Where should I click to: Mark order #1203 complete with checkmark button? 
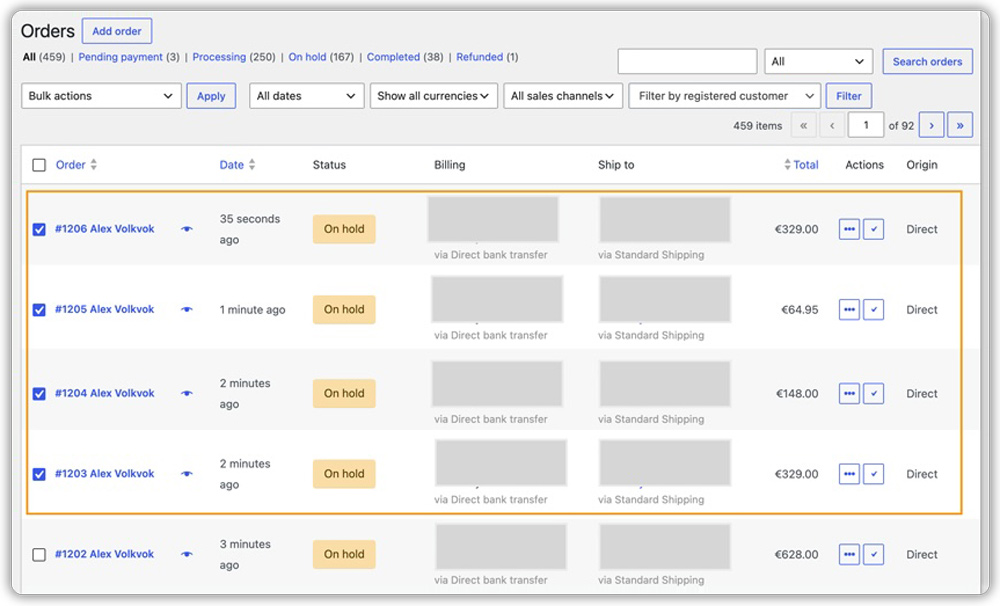pos(874,474)
